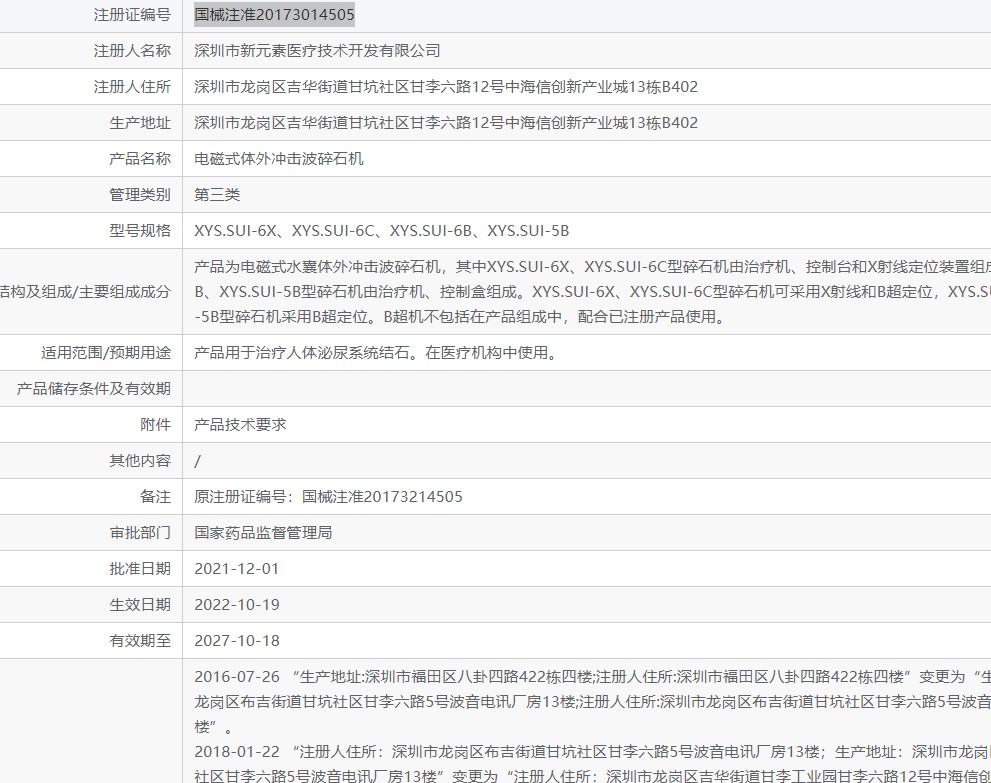Click the label 产品储存条件及有效期

point(94,389)
